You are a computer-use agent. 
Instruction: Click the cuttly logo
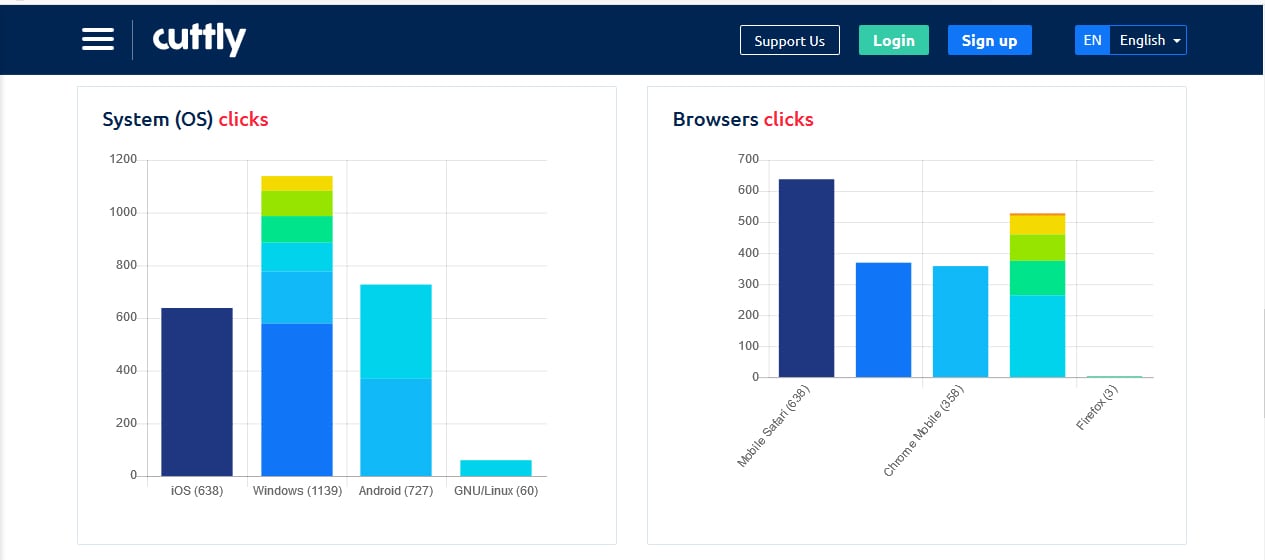[199, 39]
